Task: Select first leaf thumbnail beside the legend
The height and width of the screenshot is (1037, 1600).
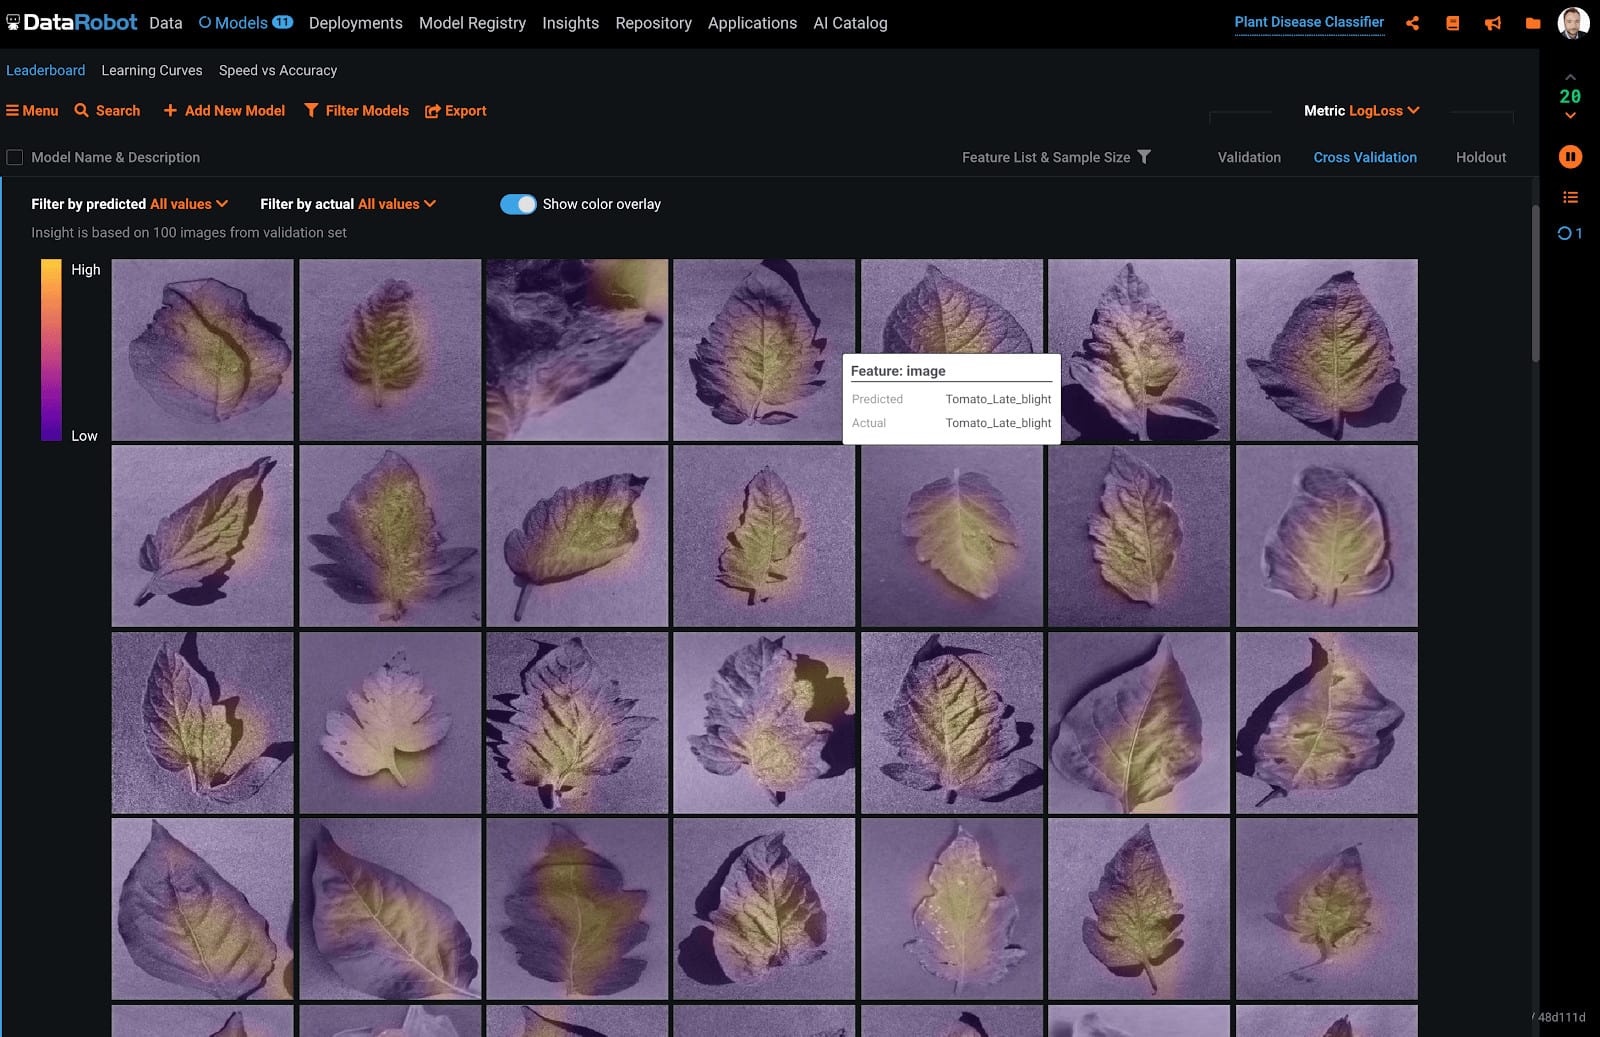Action: click(x=203, y=350)
